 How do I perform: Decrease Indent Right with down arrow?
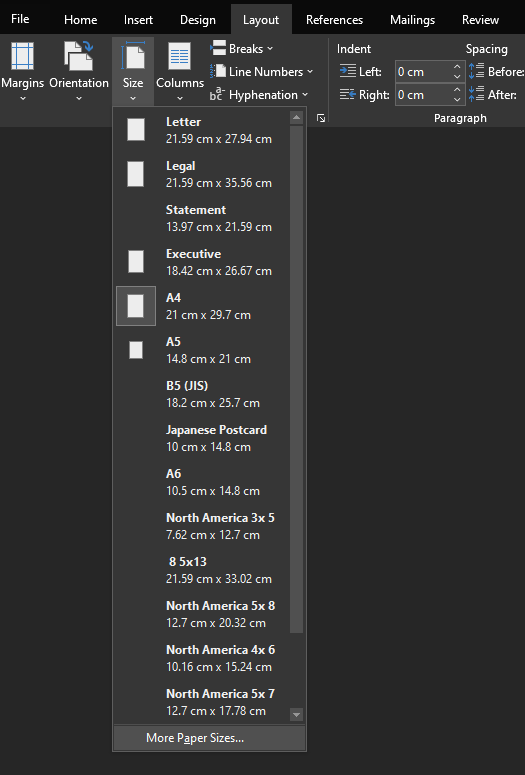click(x=457, y=100)
